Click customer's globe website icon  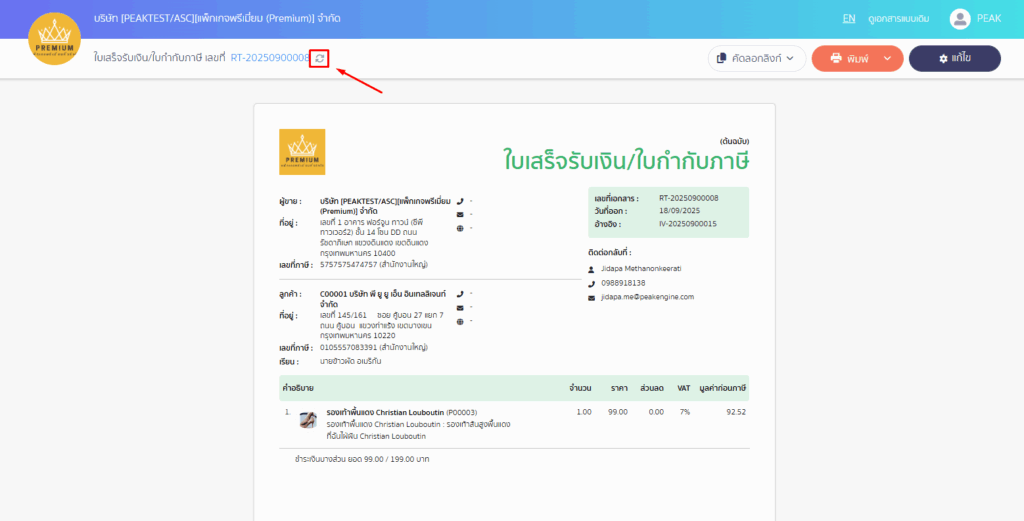point(460,322)
